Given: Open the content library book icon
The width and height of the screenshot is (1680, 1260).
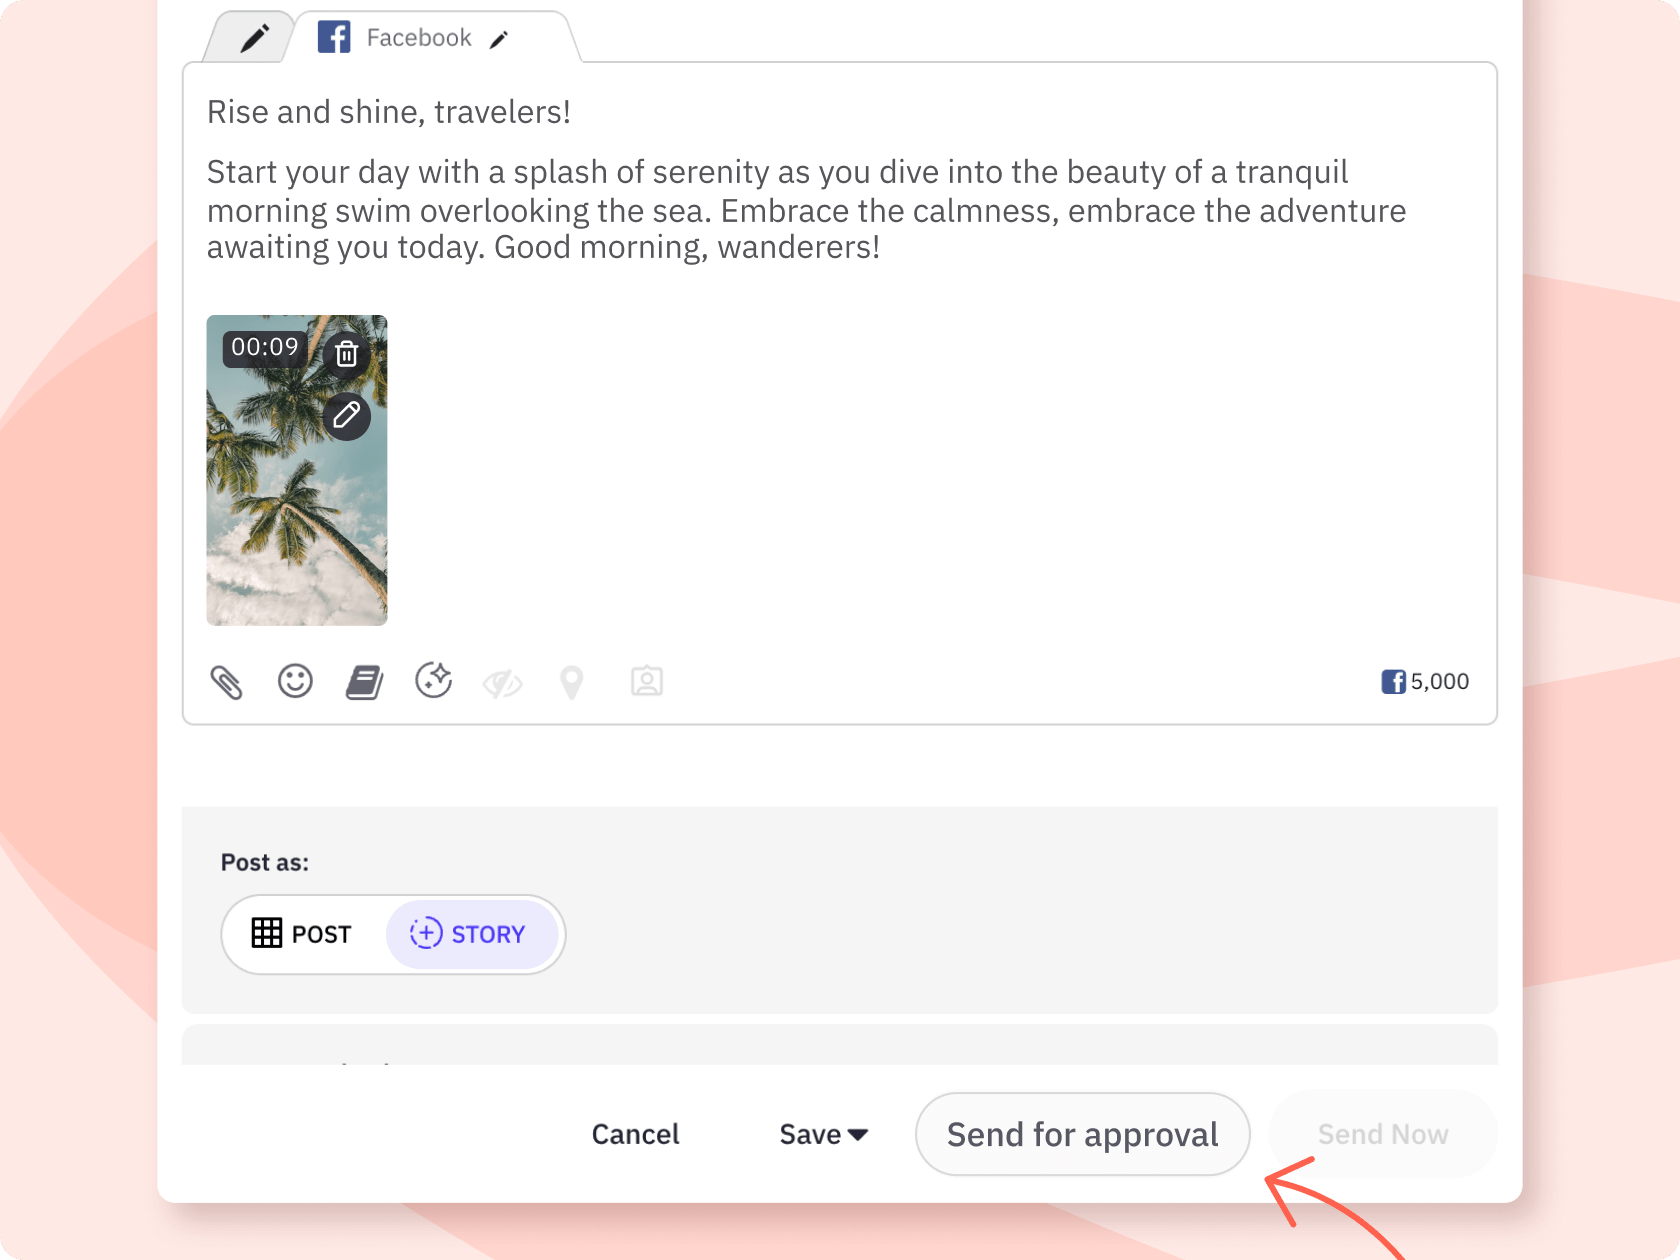Looking at the screenshot, I should (x=364, y=681).
